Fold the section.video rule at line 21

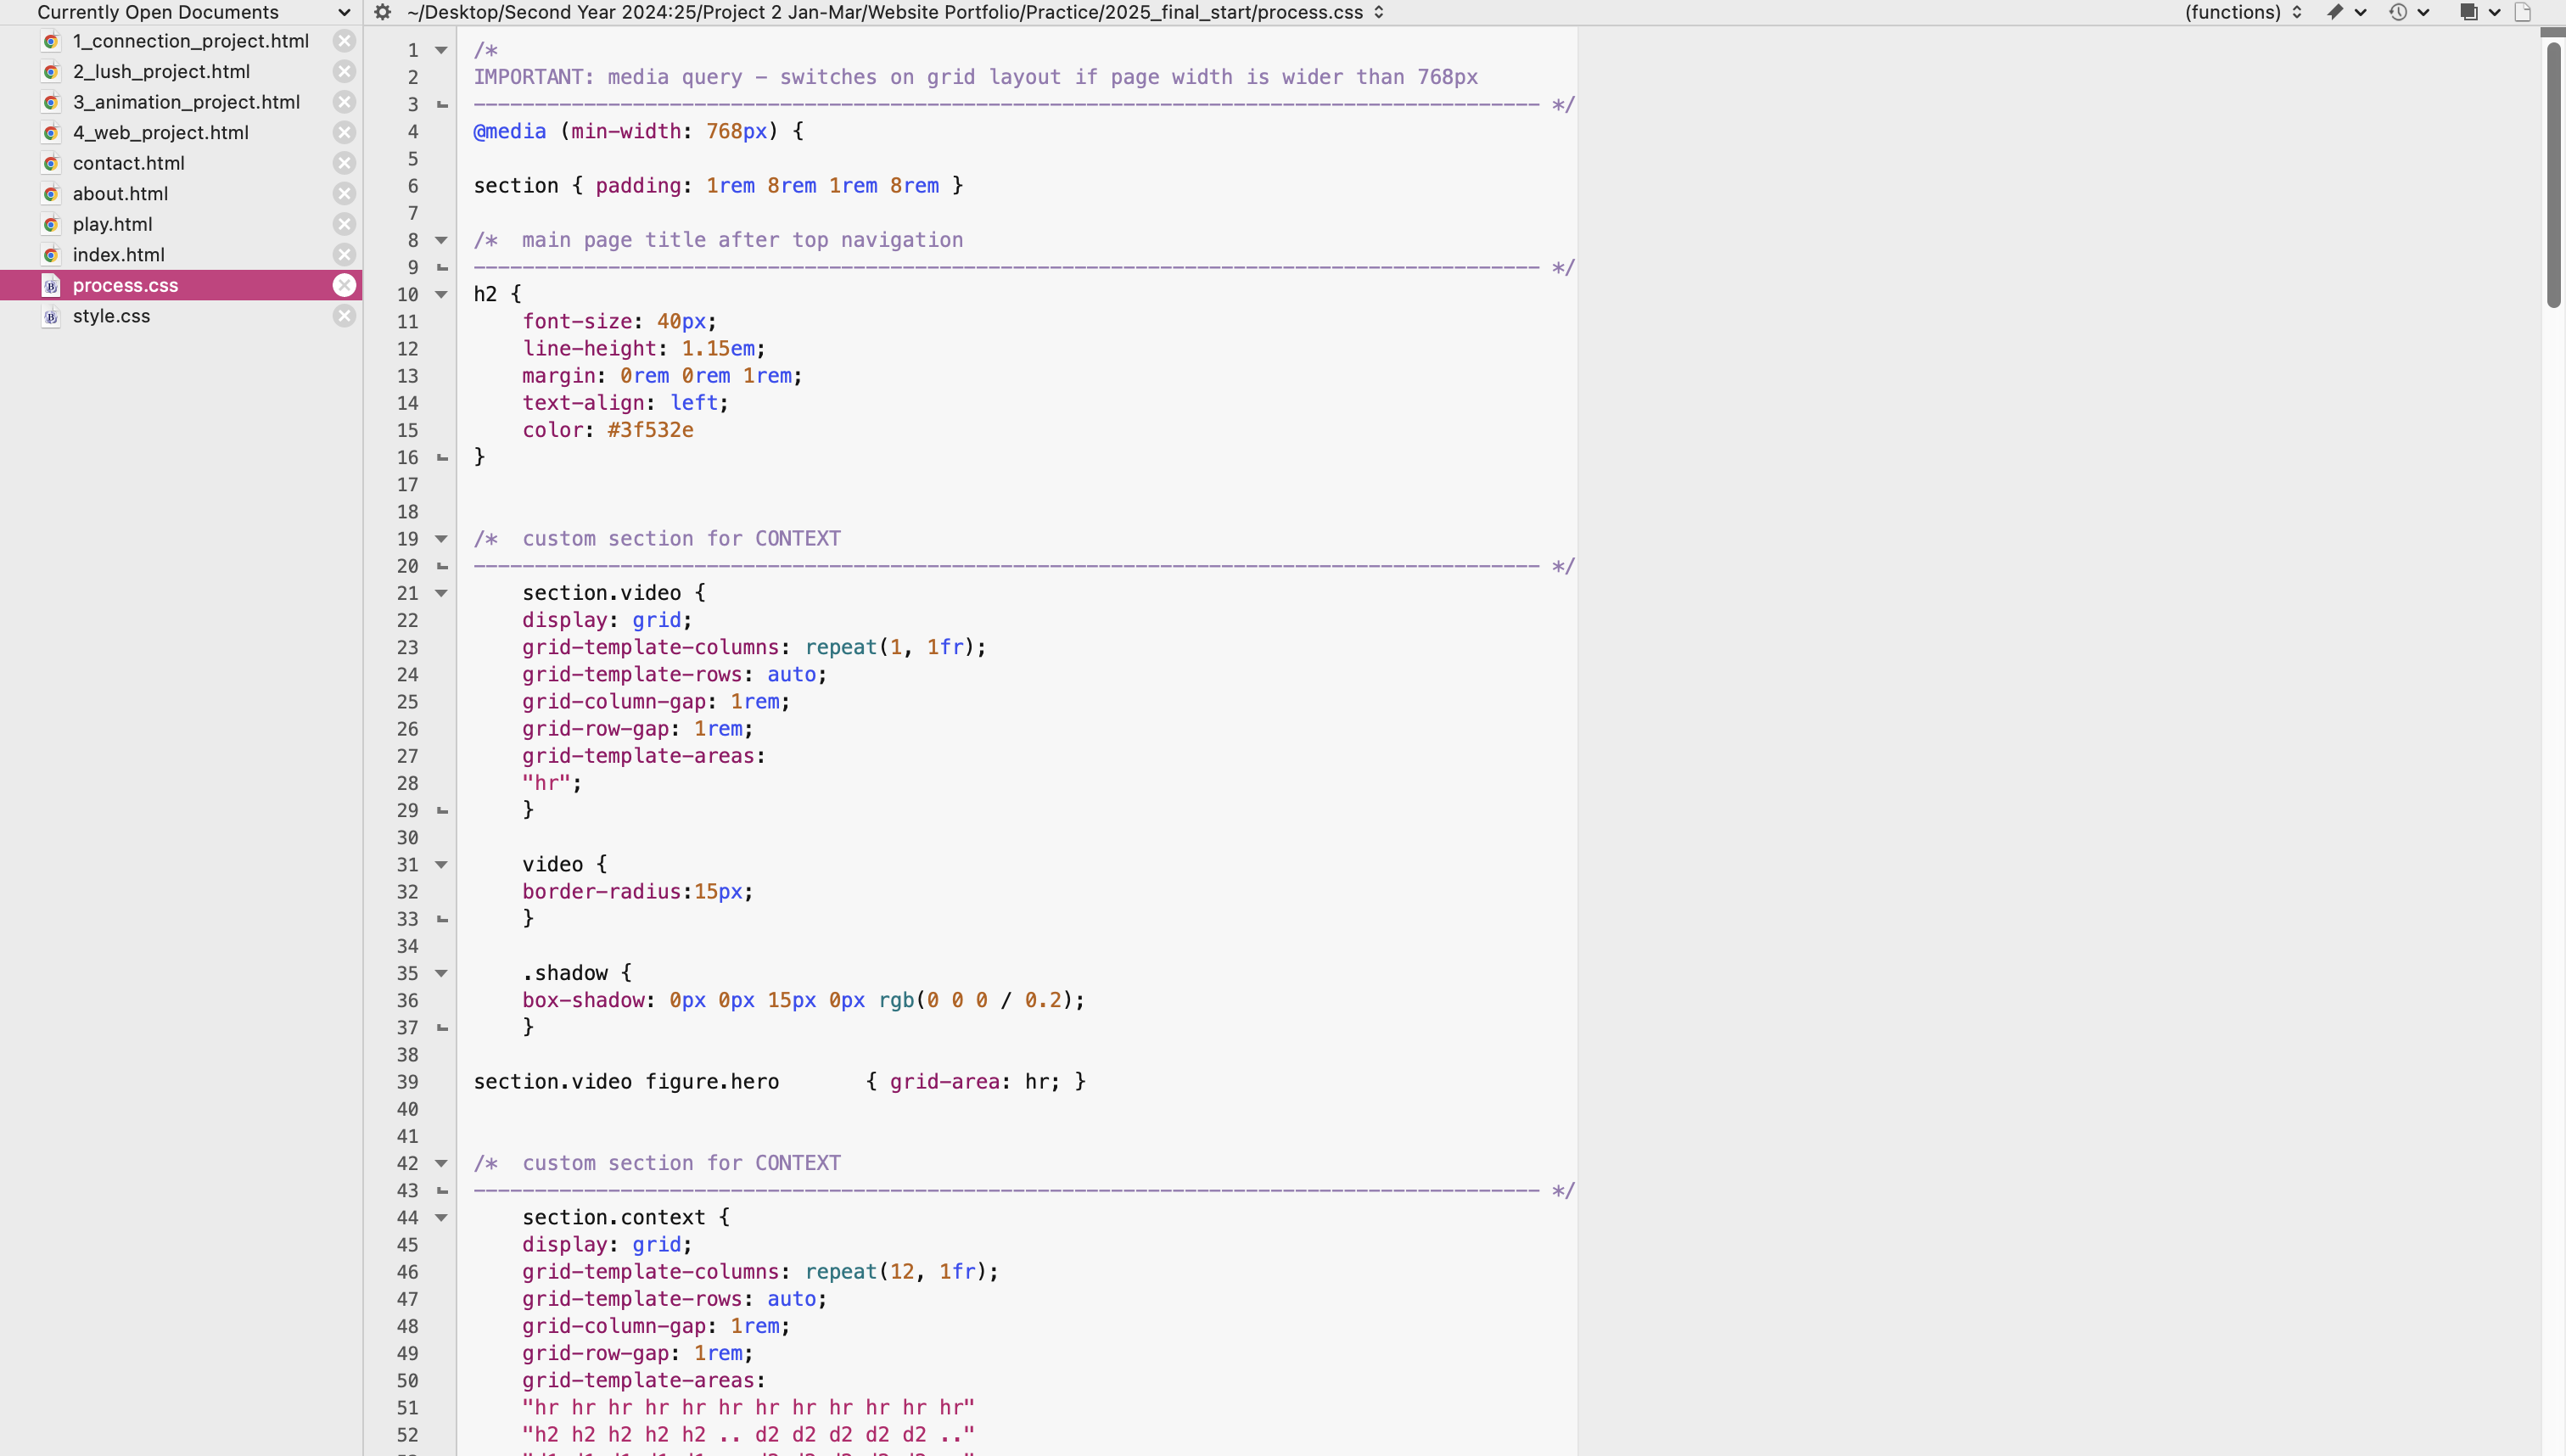(x=441, y=593)
